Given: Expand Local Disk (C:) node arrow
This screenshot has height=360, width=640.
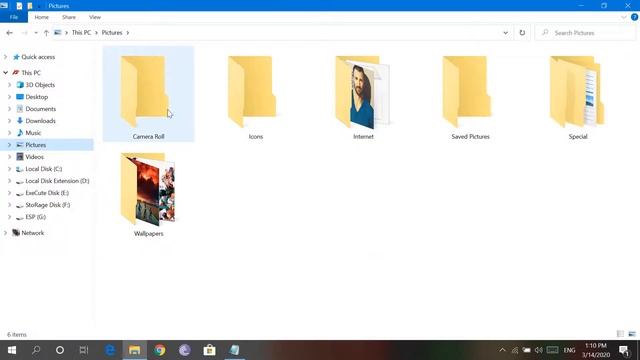Looking at the screenshot, I should coord(9,169).
